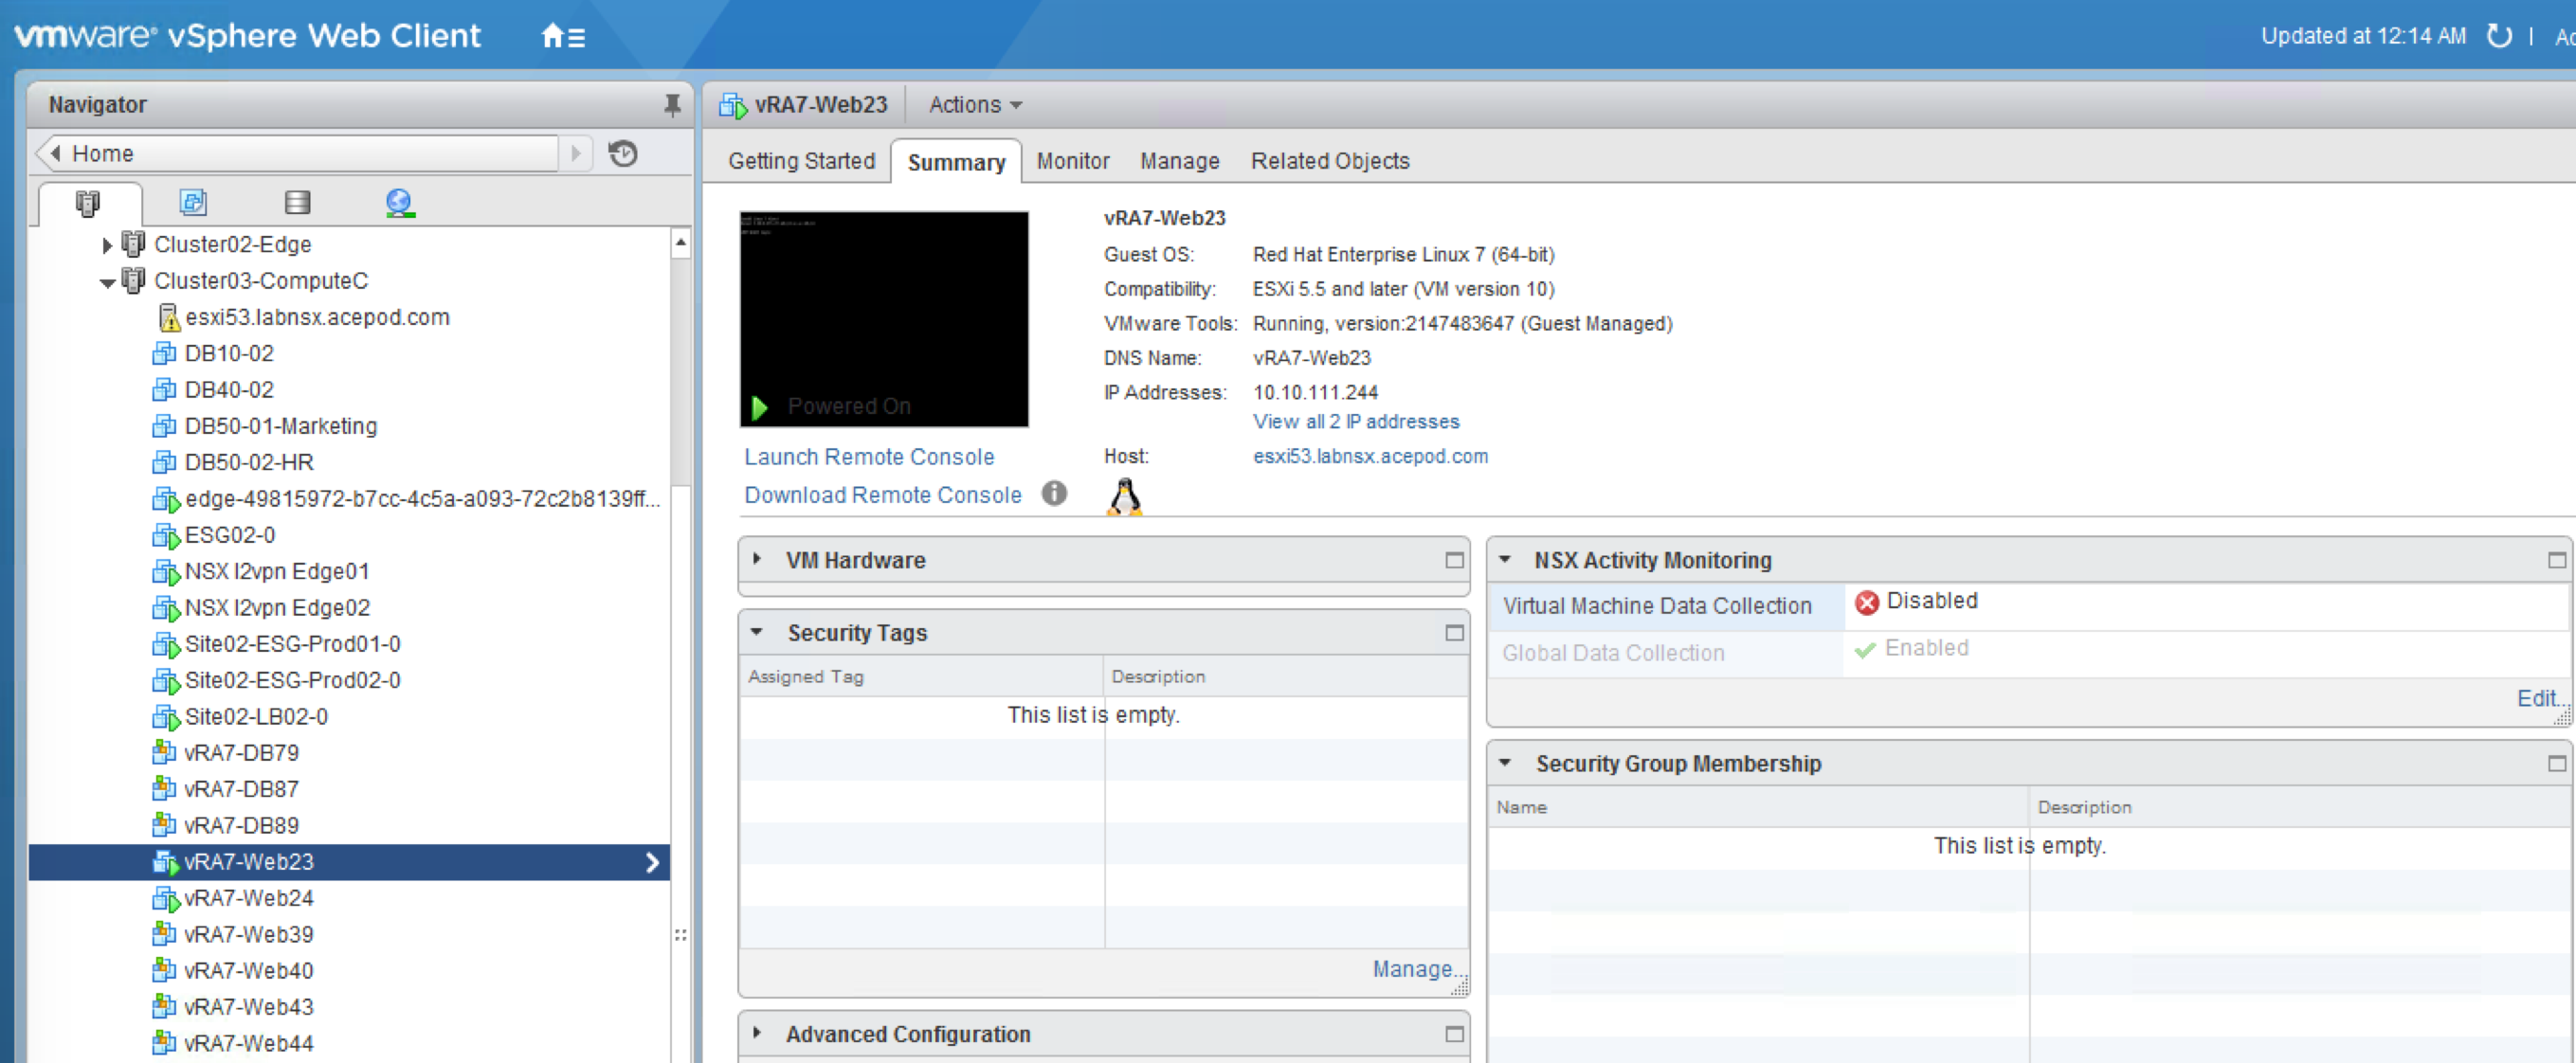This screenshot has width=2576, height=1063.
Task: Click the green Enabled check icon
Action: pyautogui.click(x=1864, y=650)
